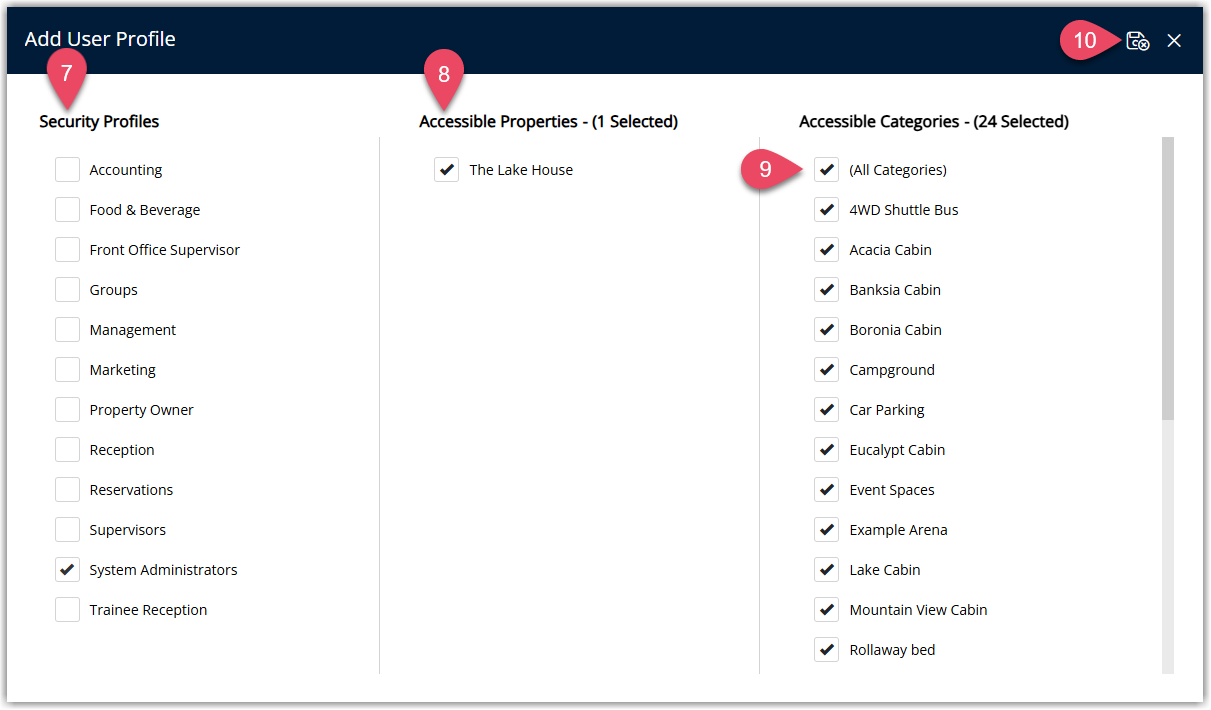The width and height of the screenshot is (1211, 710).
Task: Select the Groups security profile
Action: pos(67,289)
